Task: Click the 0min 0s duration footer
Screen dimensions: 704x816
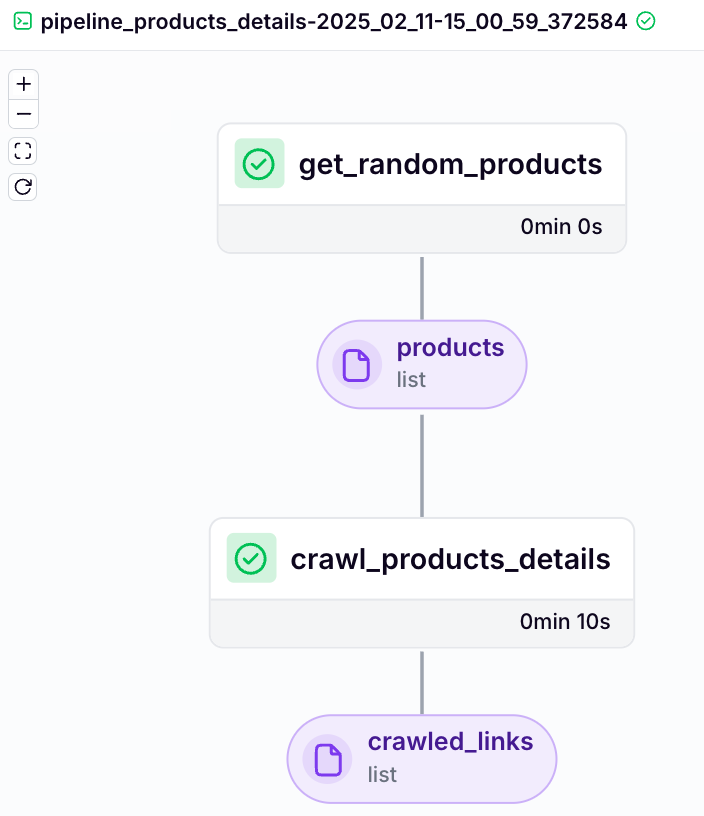Action: tap(422, 228)
